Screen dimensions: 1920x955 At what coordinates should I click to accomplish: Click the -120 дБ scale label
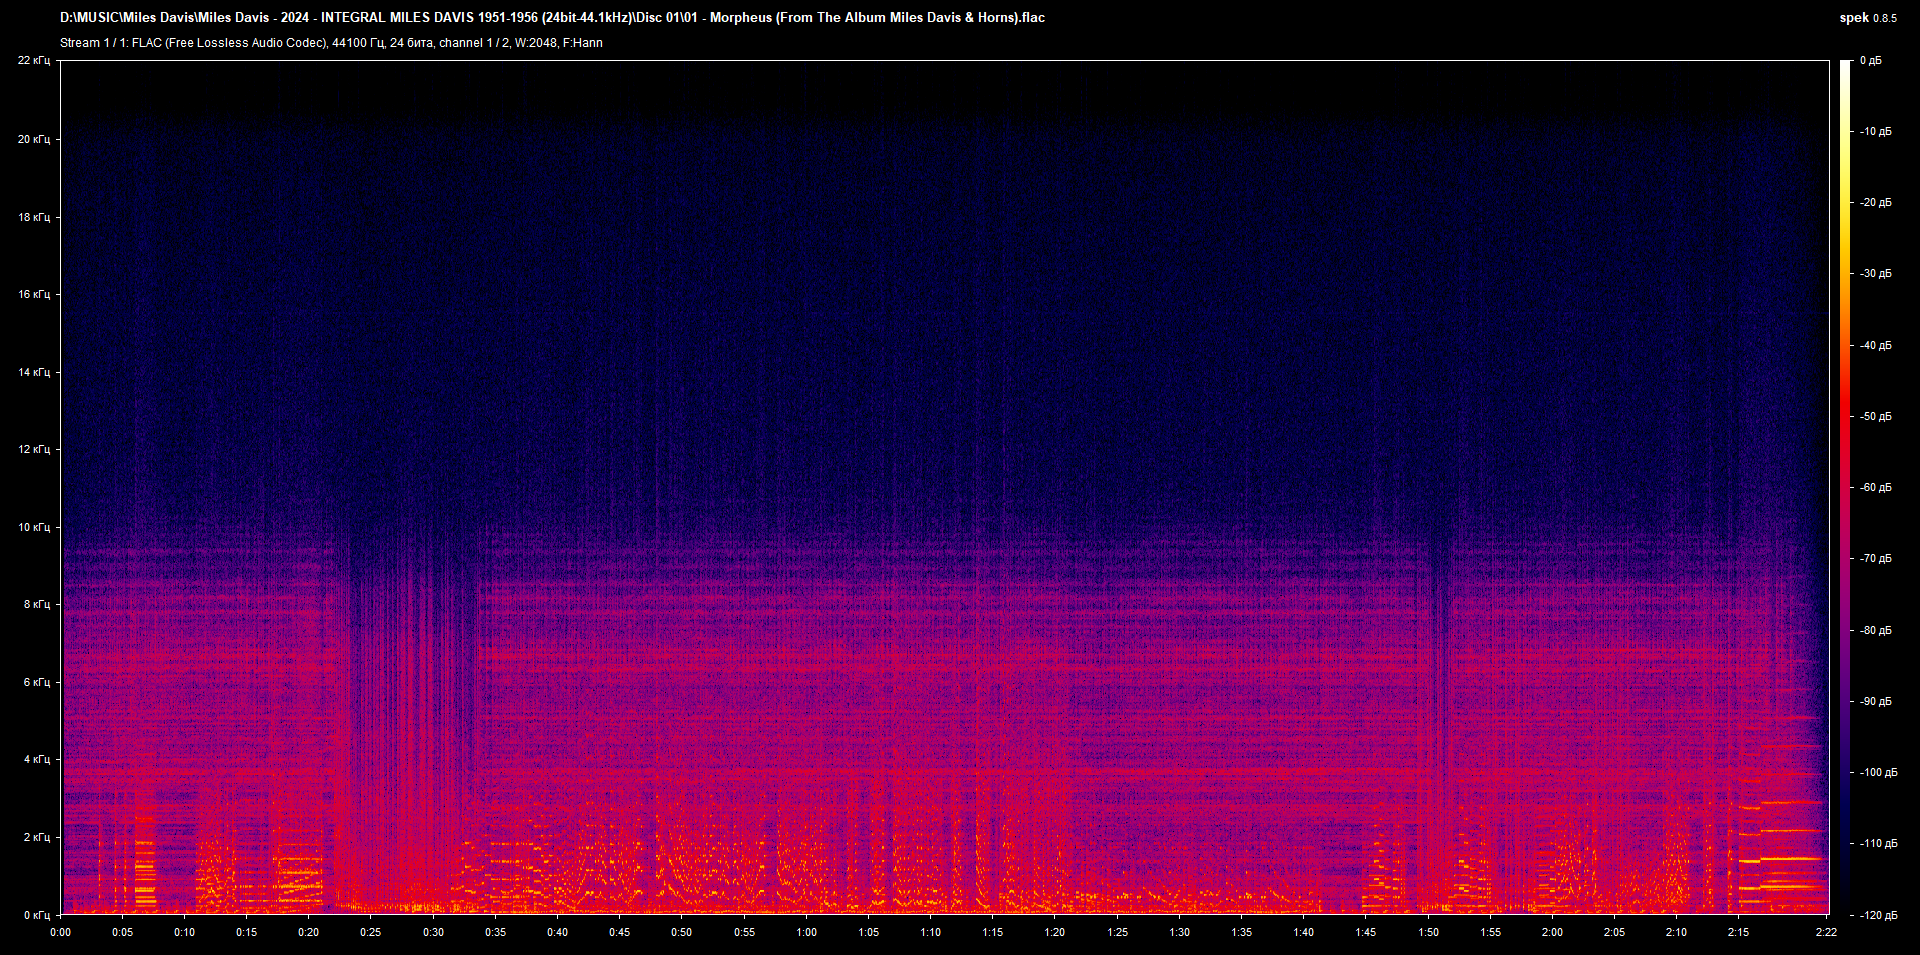(x=1877, y=916)
